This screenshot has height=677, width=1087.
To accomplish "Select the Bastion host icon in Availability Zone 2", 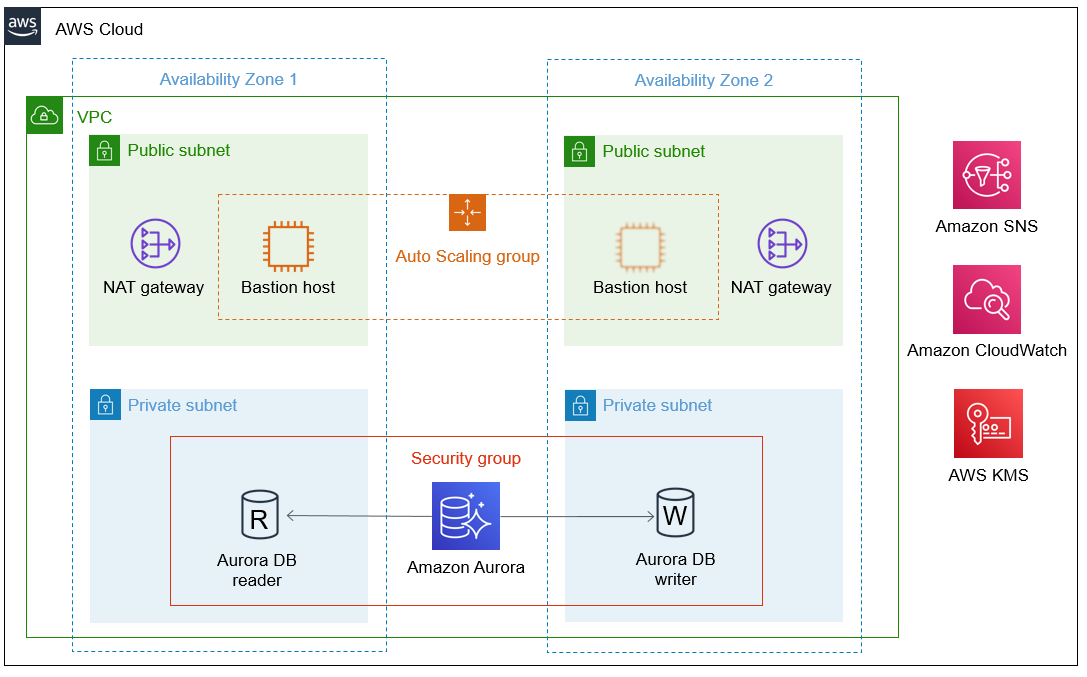I will (x=640, y=243).
